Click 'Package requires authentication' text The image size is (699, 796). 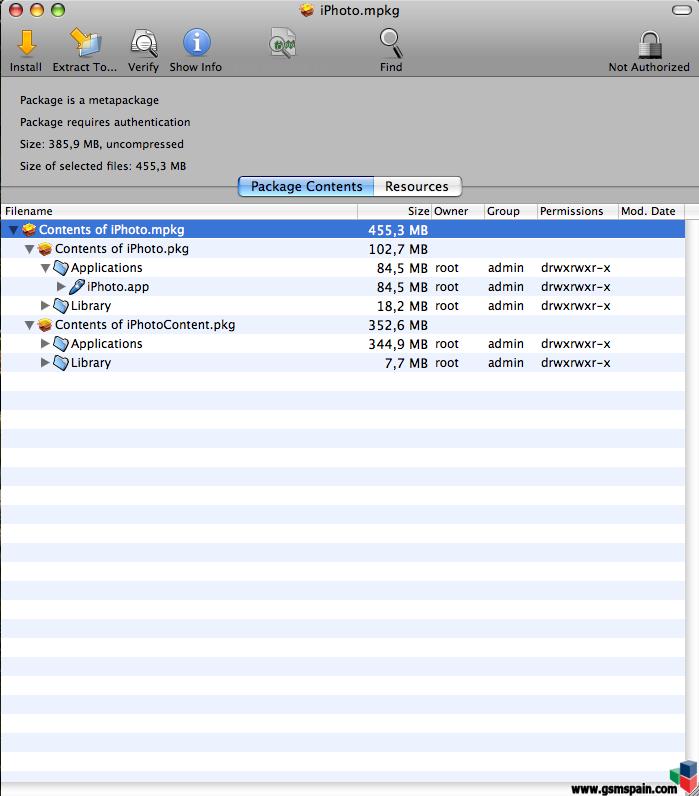pos(105,122)
